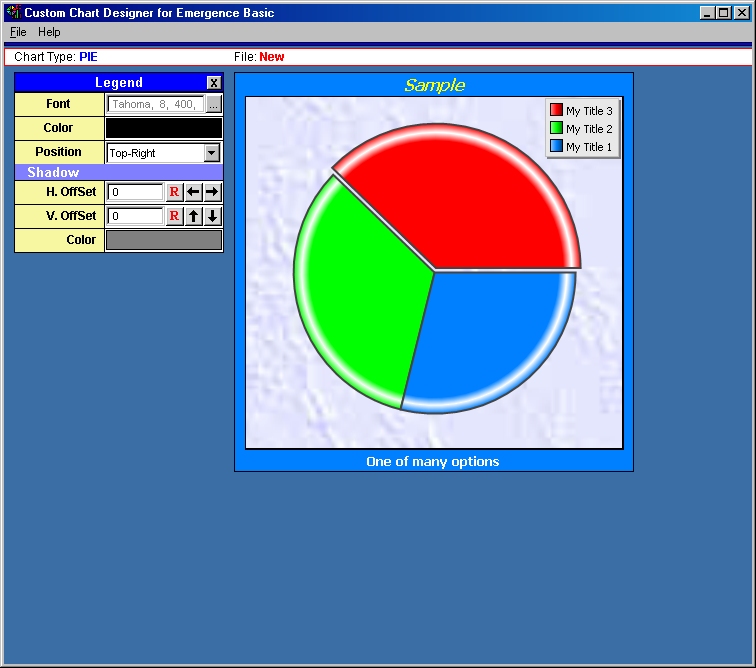Nudge V. OffSet with up arrow
The width and height of the screenshot is (756, 668).
click(x=193, y=216)
